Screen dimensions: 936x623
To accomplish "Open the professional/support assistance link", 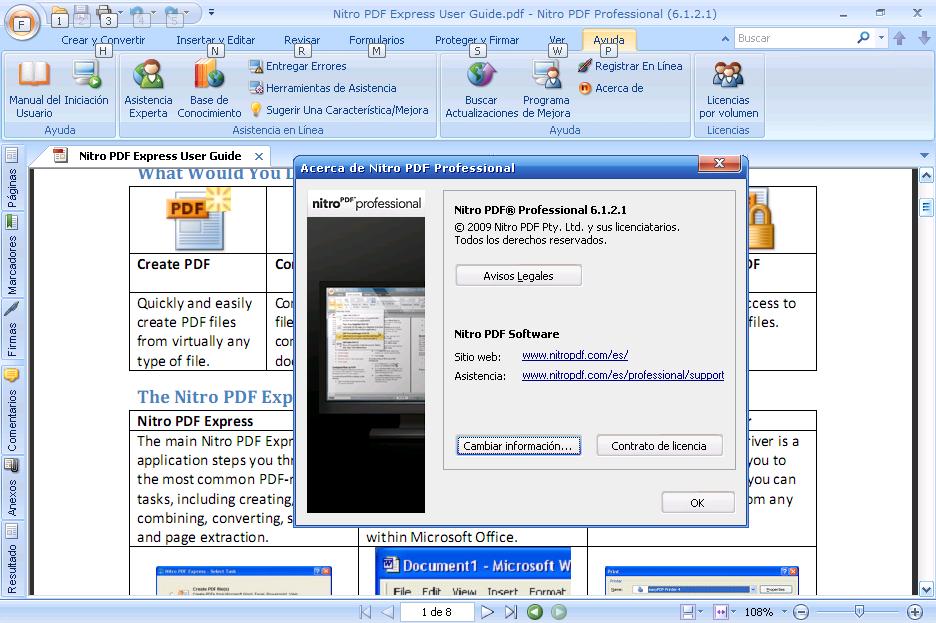I will [623, 375].
